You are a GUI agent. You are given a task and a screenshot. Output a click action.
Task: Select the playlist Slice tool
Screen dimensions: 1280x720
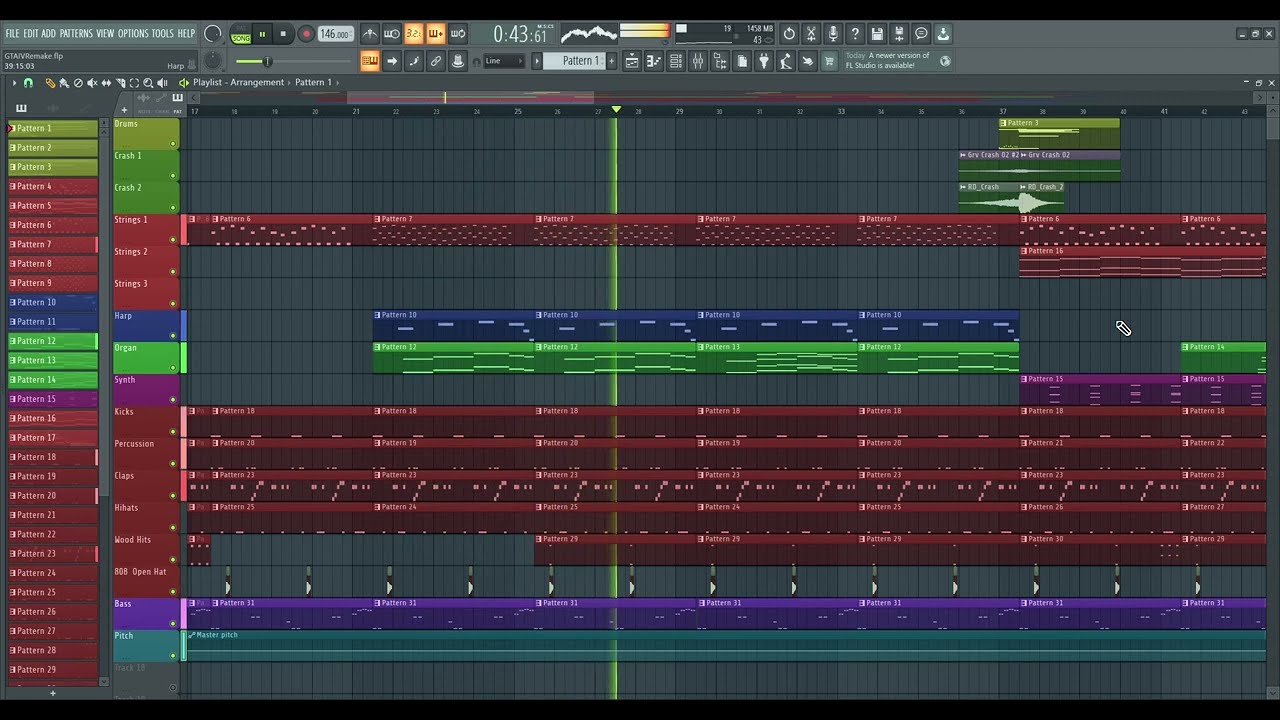point(120,83)
